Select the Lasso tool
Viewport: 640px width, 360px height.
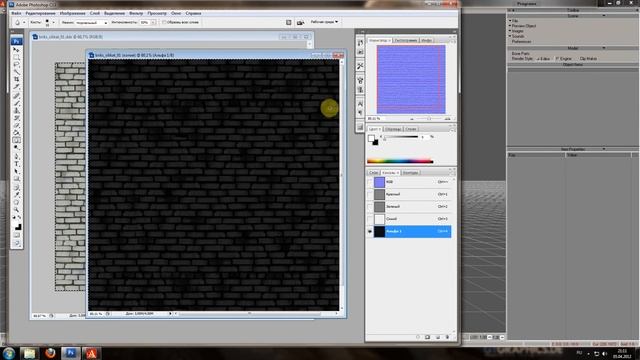16,64
